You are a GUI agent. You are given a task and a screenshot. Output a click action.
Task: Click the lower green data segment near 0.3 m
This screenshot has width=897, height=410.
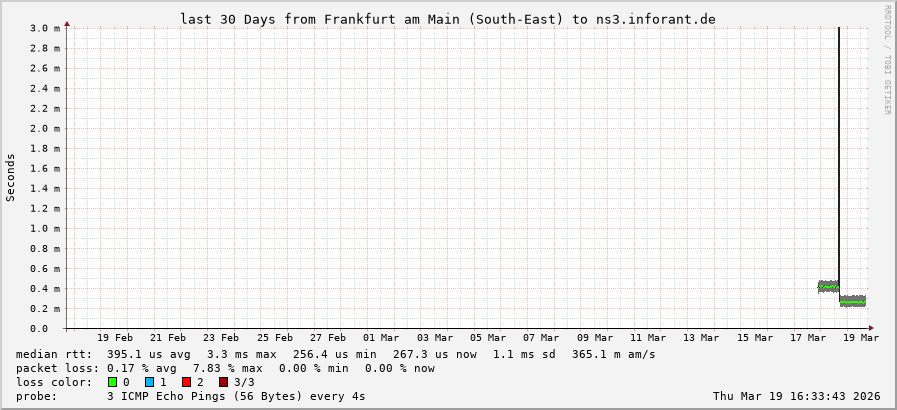pyautogui.click(x=852, y=300)
